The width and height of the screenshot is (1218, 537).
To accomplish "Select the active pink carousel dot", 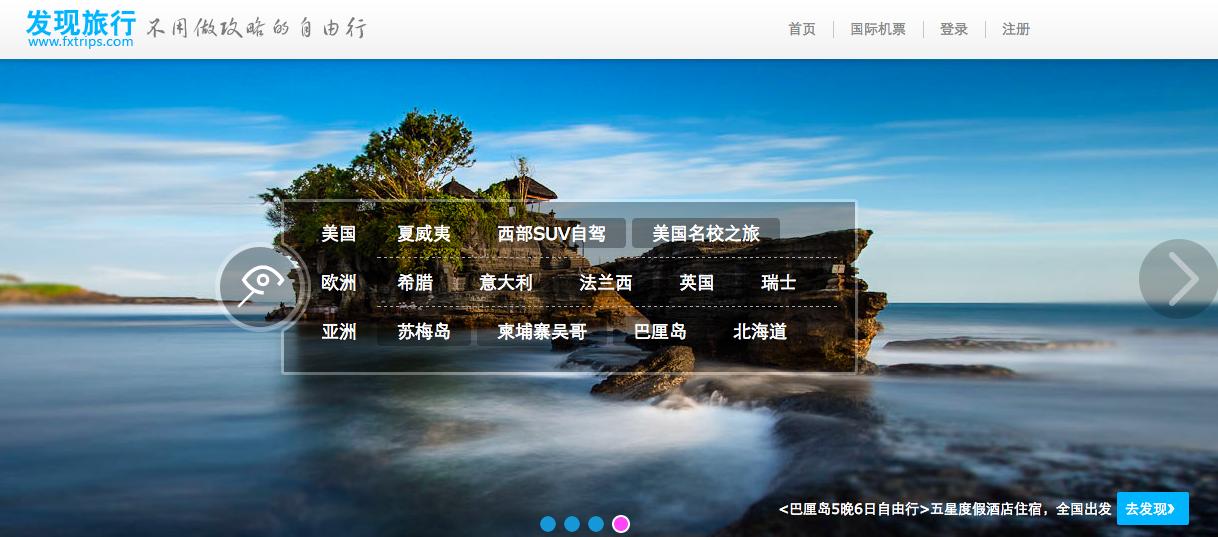I will click(621, 524).
